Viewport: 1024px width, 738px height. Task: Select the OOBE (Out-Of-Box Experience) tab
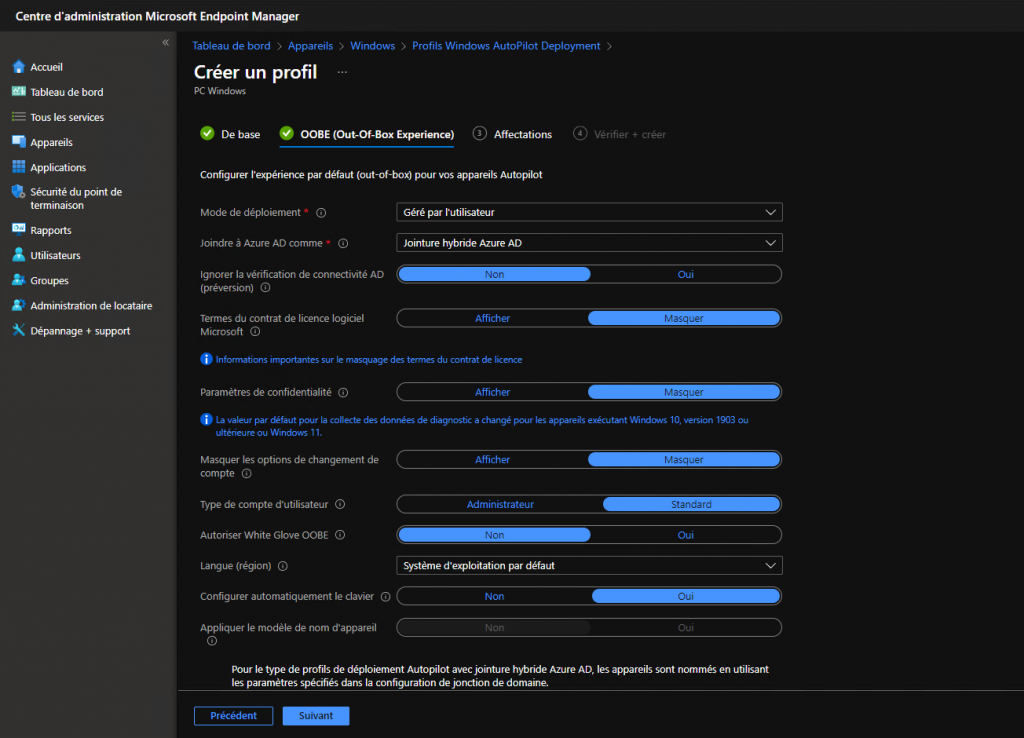tap(366, 134)
